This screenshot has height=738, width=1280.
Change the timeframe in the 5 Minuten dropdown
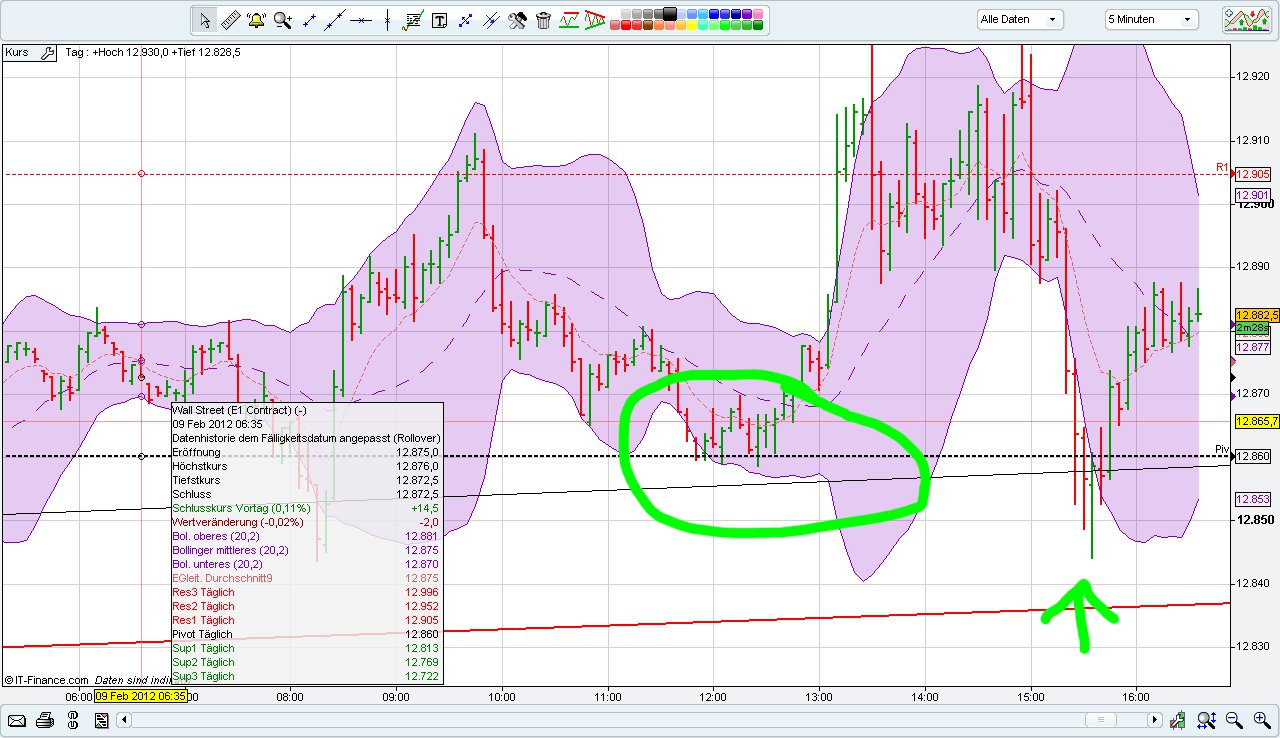click(1150, 18)
